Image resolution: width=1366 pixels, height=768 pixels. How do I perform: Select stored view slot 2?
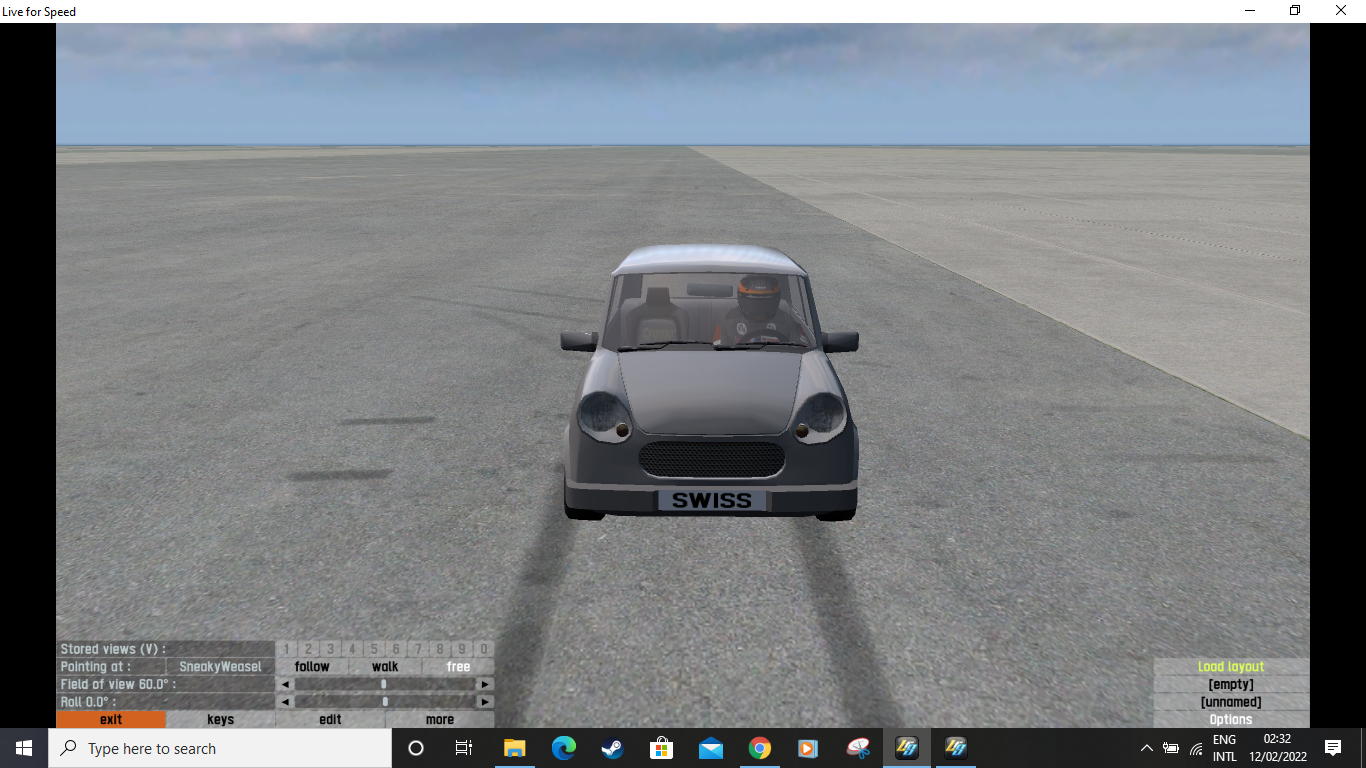coord(309,649)
